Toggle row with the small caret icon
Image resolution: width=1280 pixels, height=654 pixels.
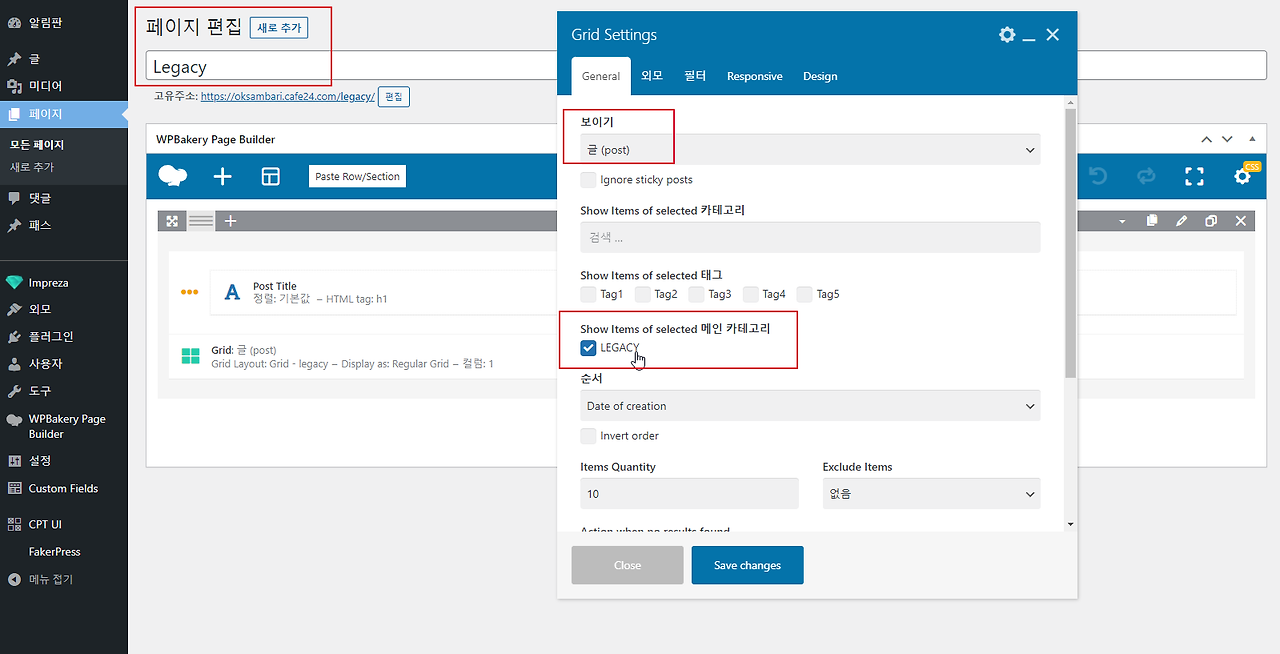click(1122, 221)
